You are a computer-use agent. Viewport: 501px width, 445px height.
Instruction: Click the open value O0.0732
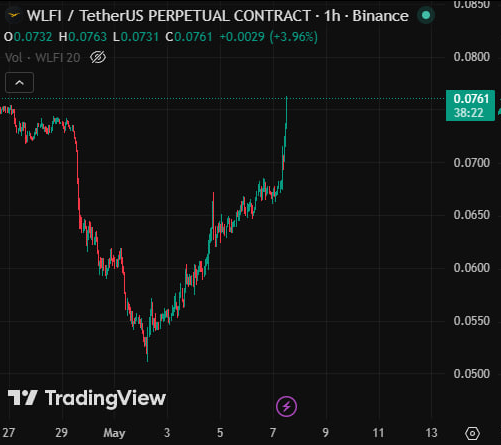pos(28,37)
